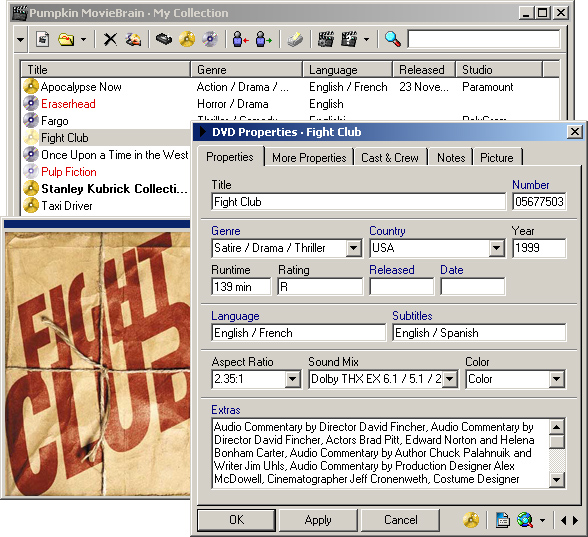
Task: Expand the Genre combo box dropdown
Action: 353,248
